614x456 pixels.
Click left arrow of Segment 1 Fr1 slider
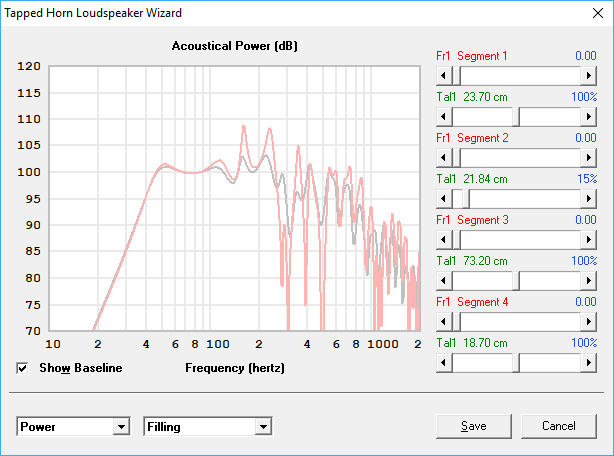click(444, 76)
